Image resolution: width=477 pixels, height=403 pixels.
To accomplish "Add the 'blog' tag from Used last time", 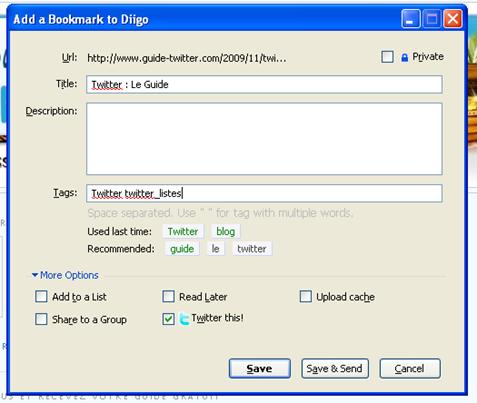I will tap(226, 232).
